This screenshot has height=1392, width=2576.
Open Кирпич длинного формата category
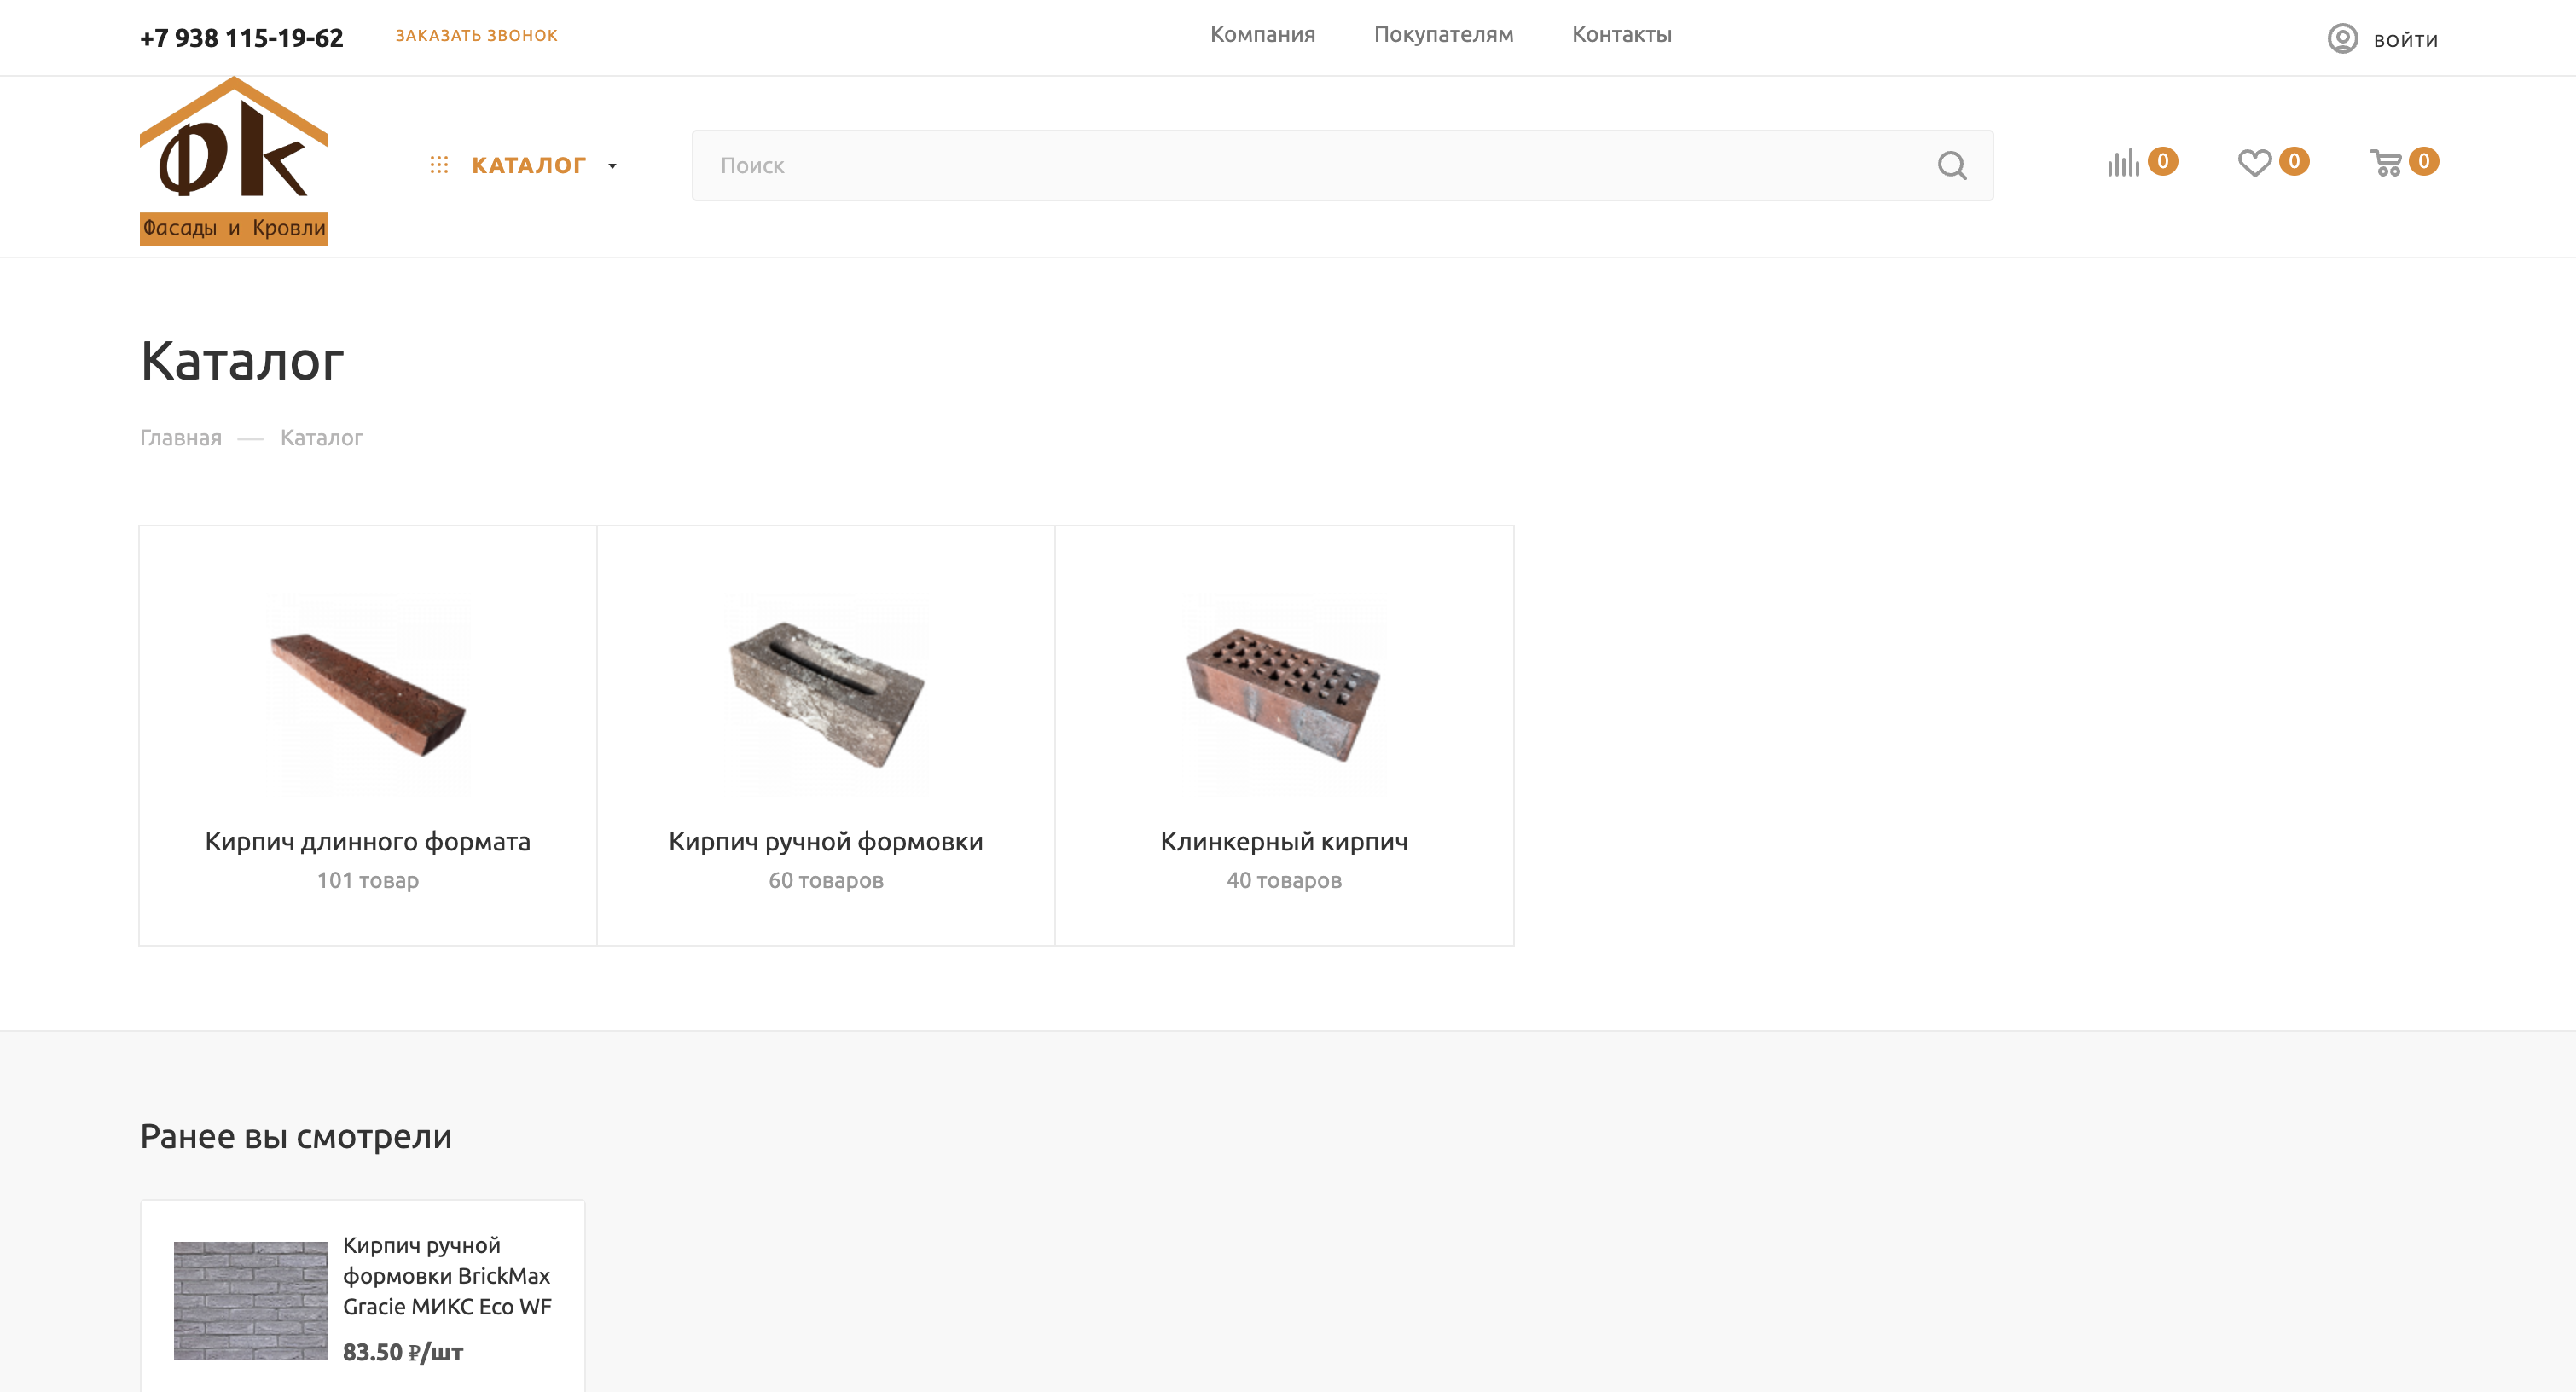368,842
